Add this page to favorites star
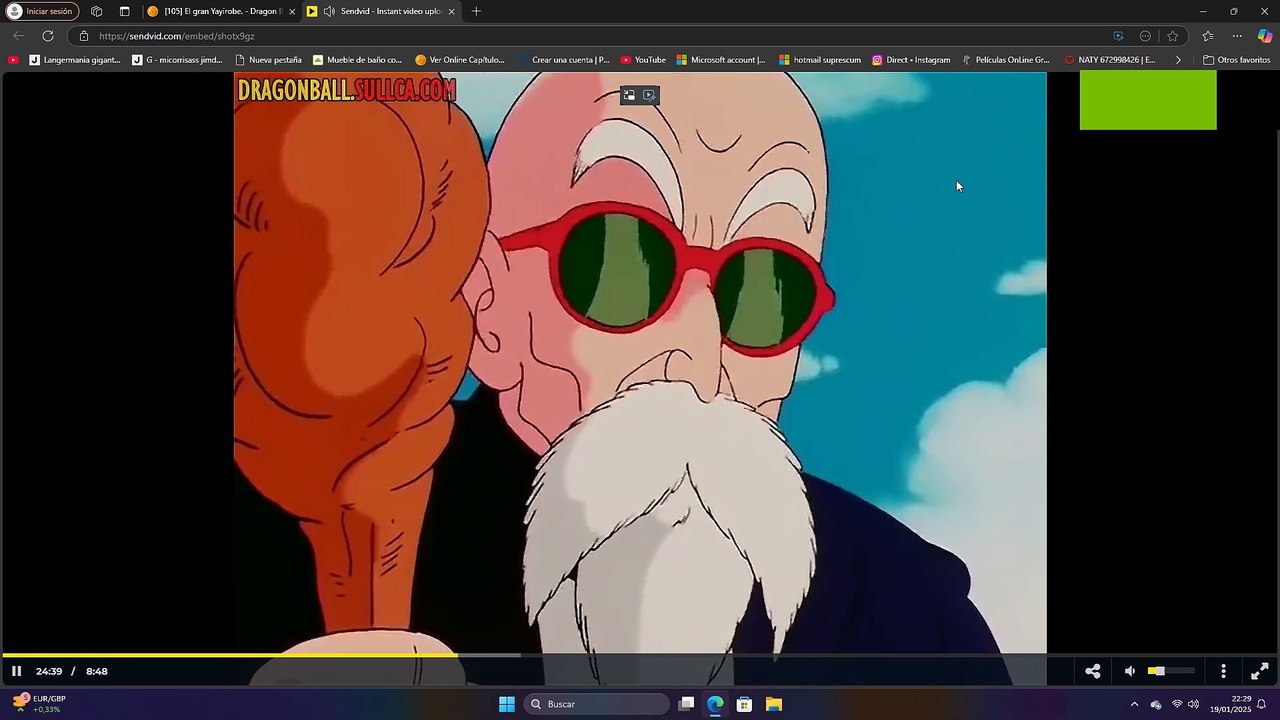The height and width of the screenshot is (720, 1280). tap(1172, 36)
